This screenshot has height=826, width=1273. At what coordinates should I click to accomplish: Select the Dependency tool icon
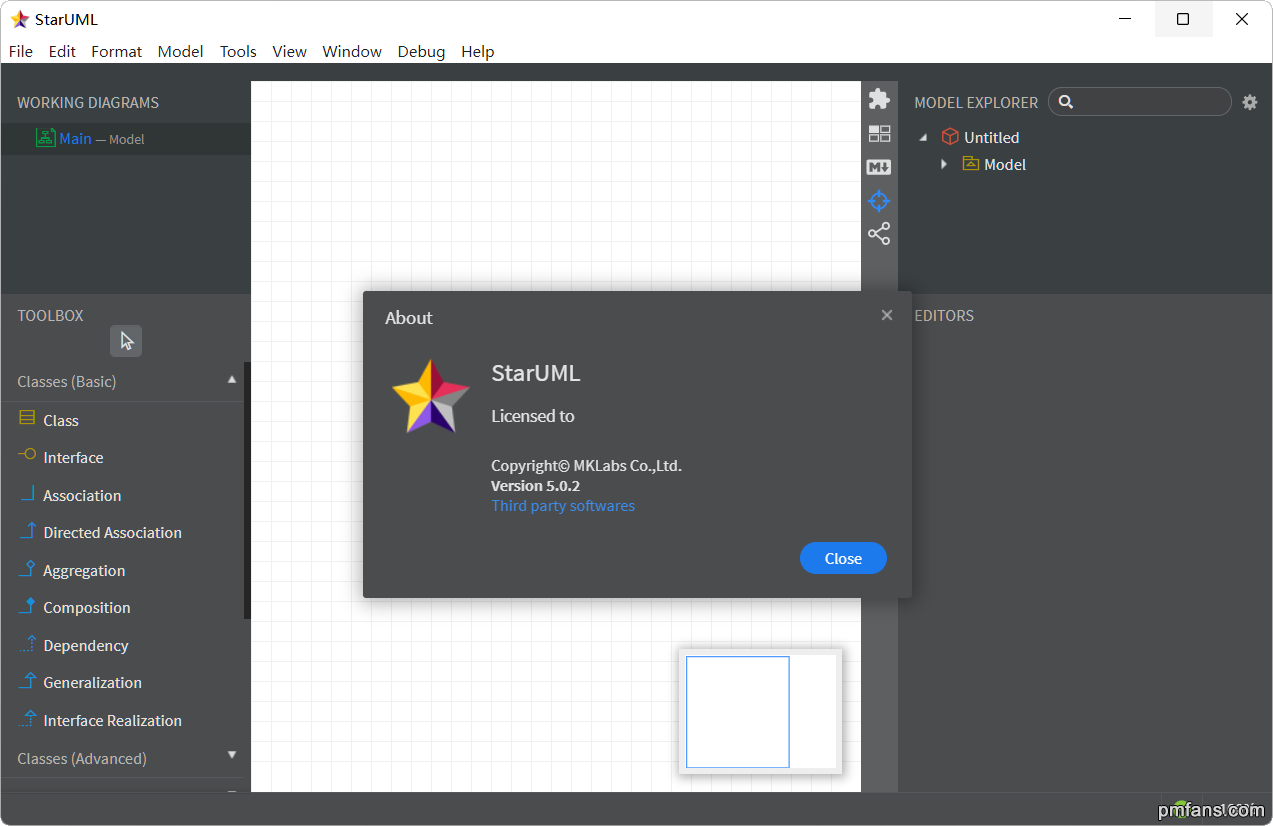[x=27, y=644]
